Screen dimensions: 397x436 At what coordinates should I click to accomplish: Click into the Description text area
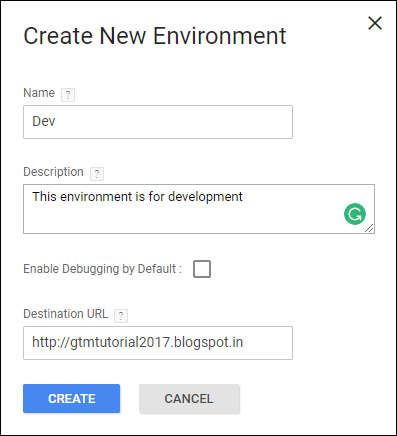[199, 209]
